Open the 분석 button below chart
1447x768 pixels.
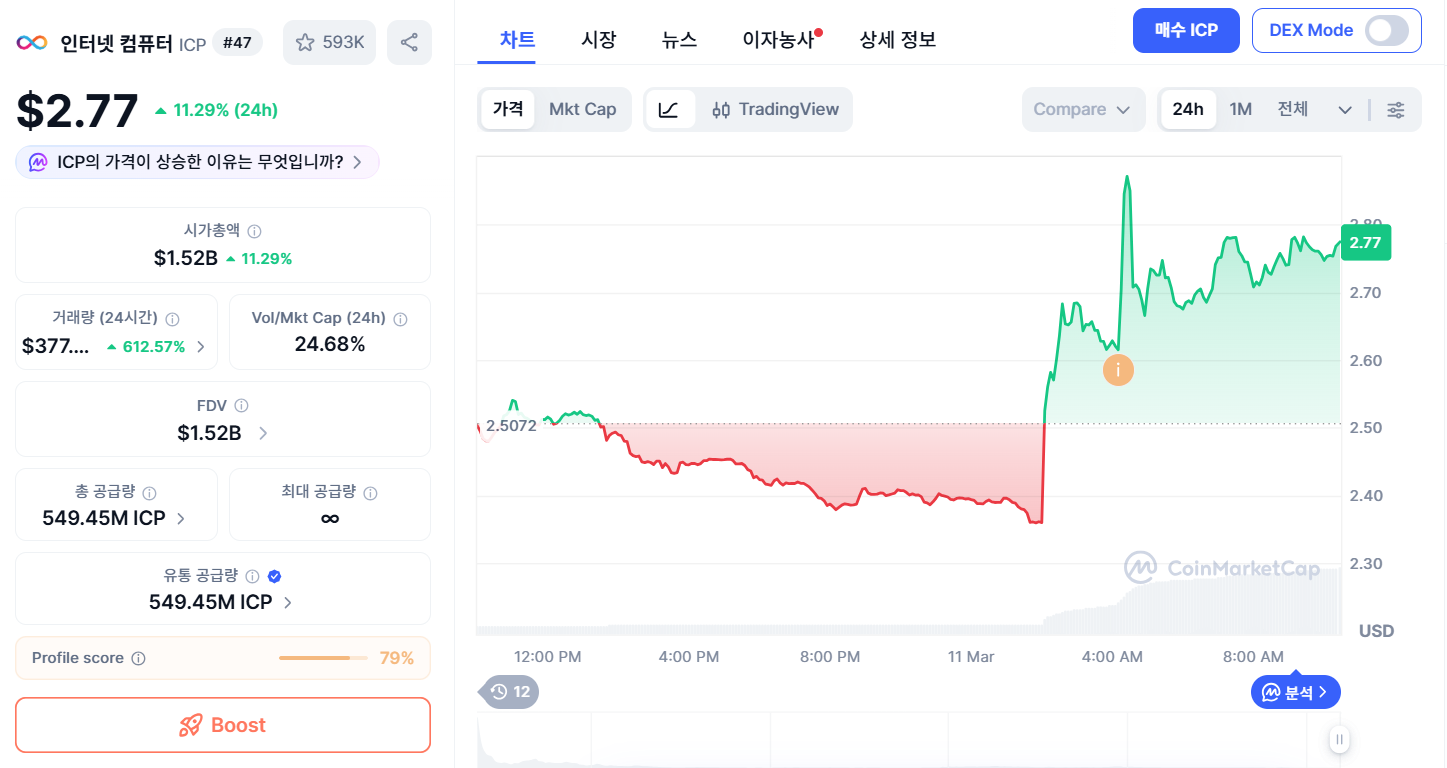[1296, 692]
